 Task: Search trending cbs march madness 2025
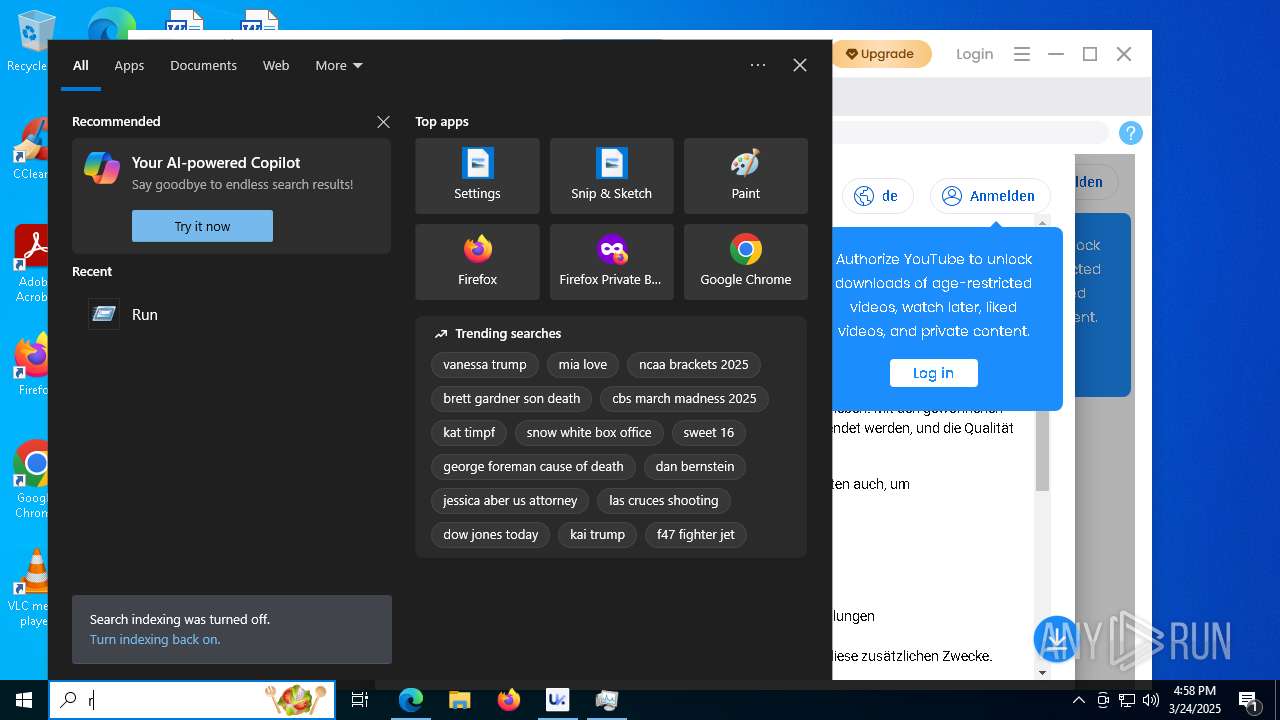(x=684, y=399)
